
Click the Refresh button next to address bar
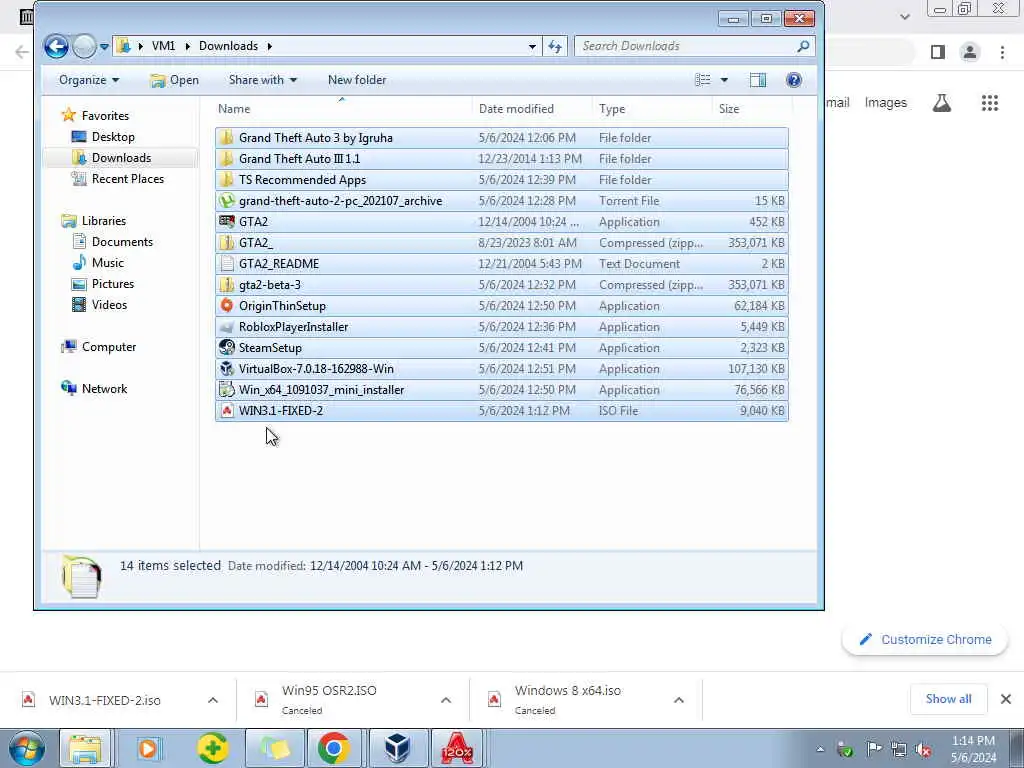554,46
